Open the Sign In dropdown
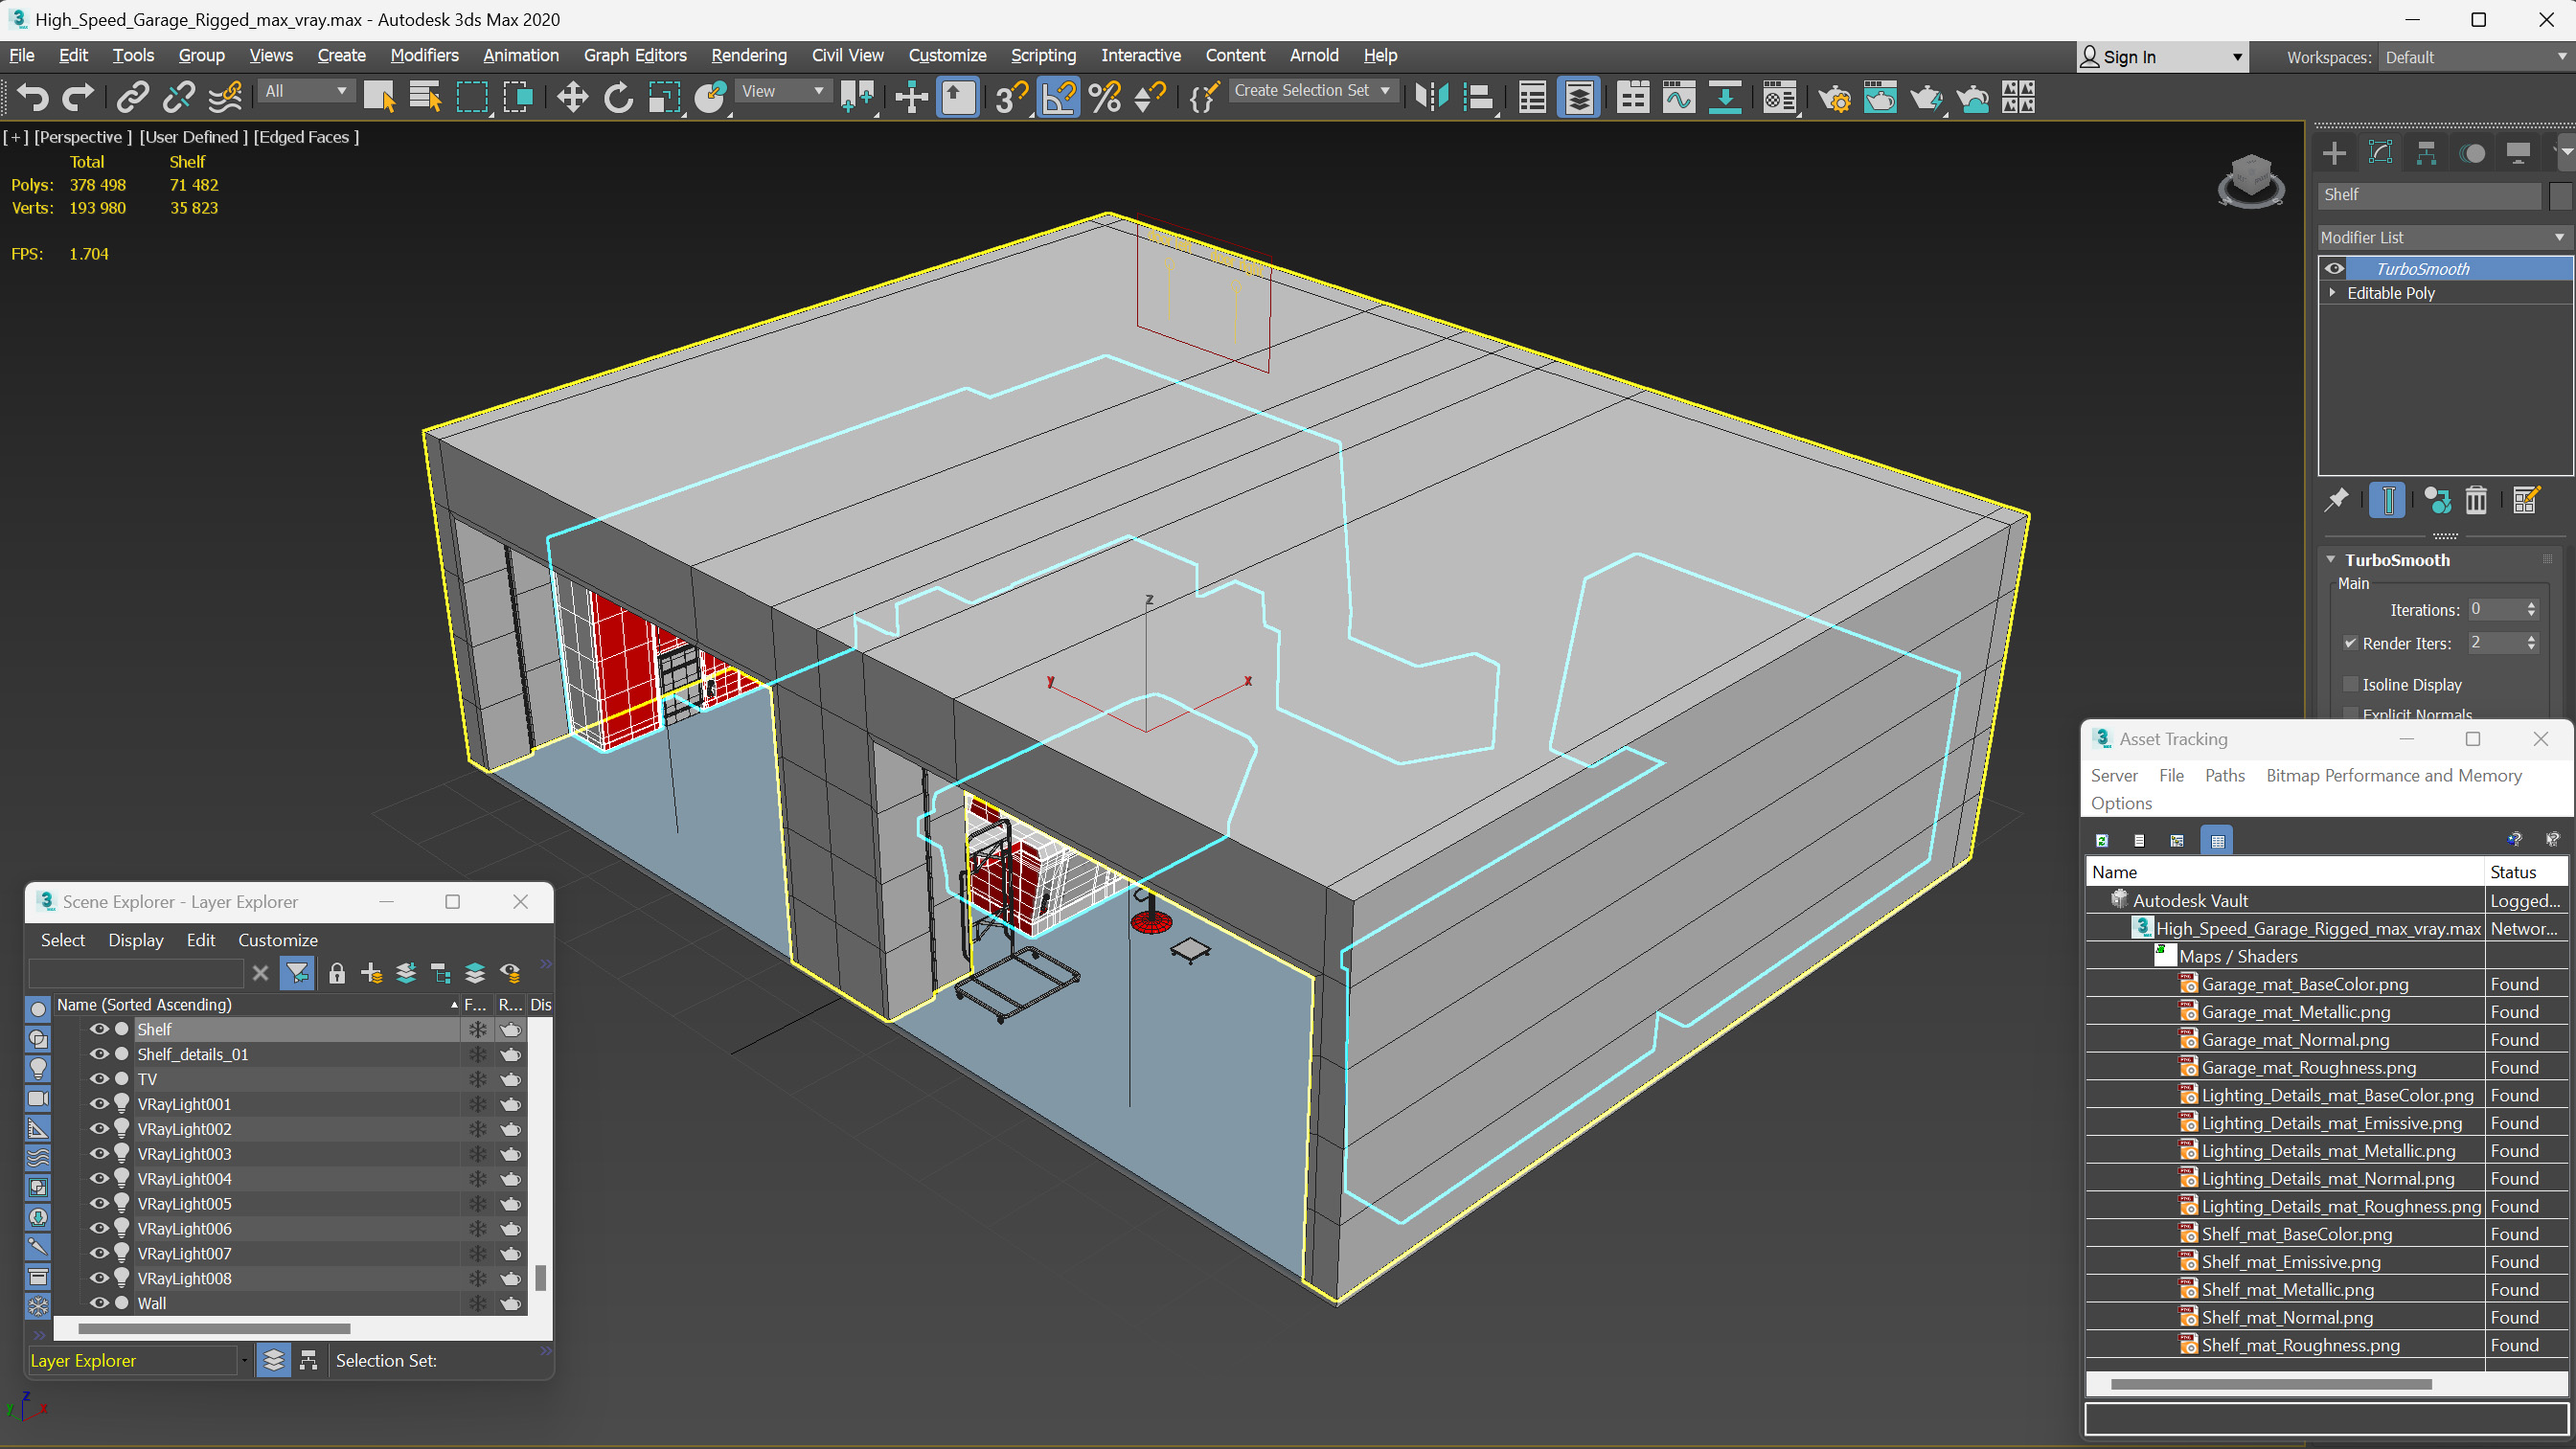2576x1449 pixels. point(2162,57)
